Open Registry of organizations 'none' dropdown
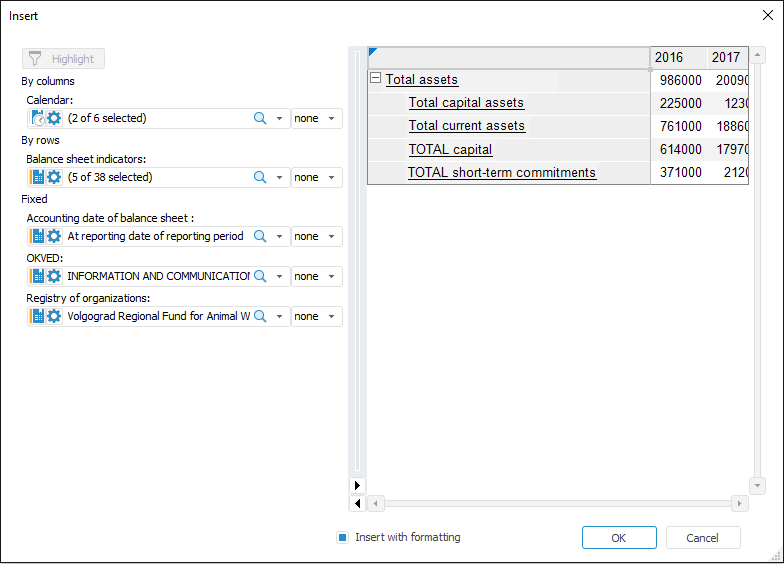 317,316
